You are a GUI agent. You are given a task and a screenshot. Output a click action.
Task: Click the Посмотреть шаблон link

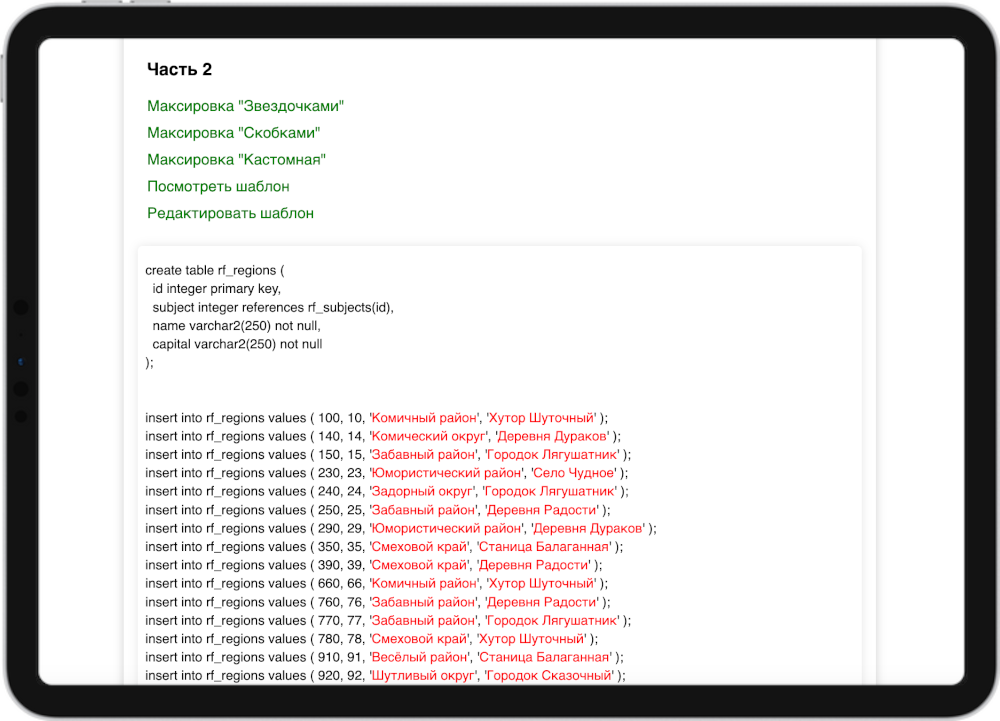[218, 187]
